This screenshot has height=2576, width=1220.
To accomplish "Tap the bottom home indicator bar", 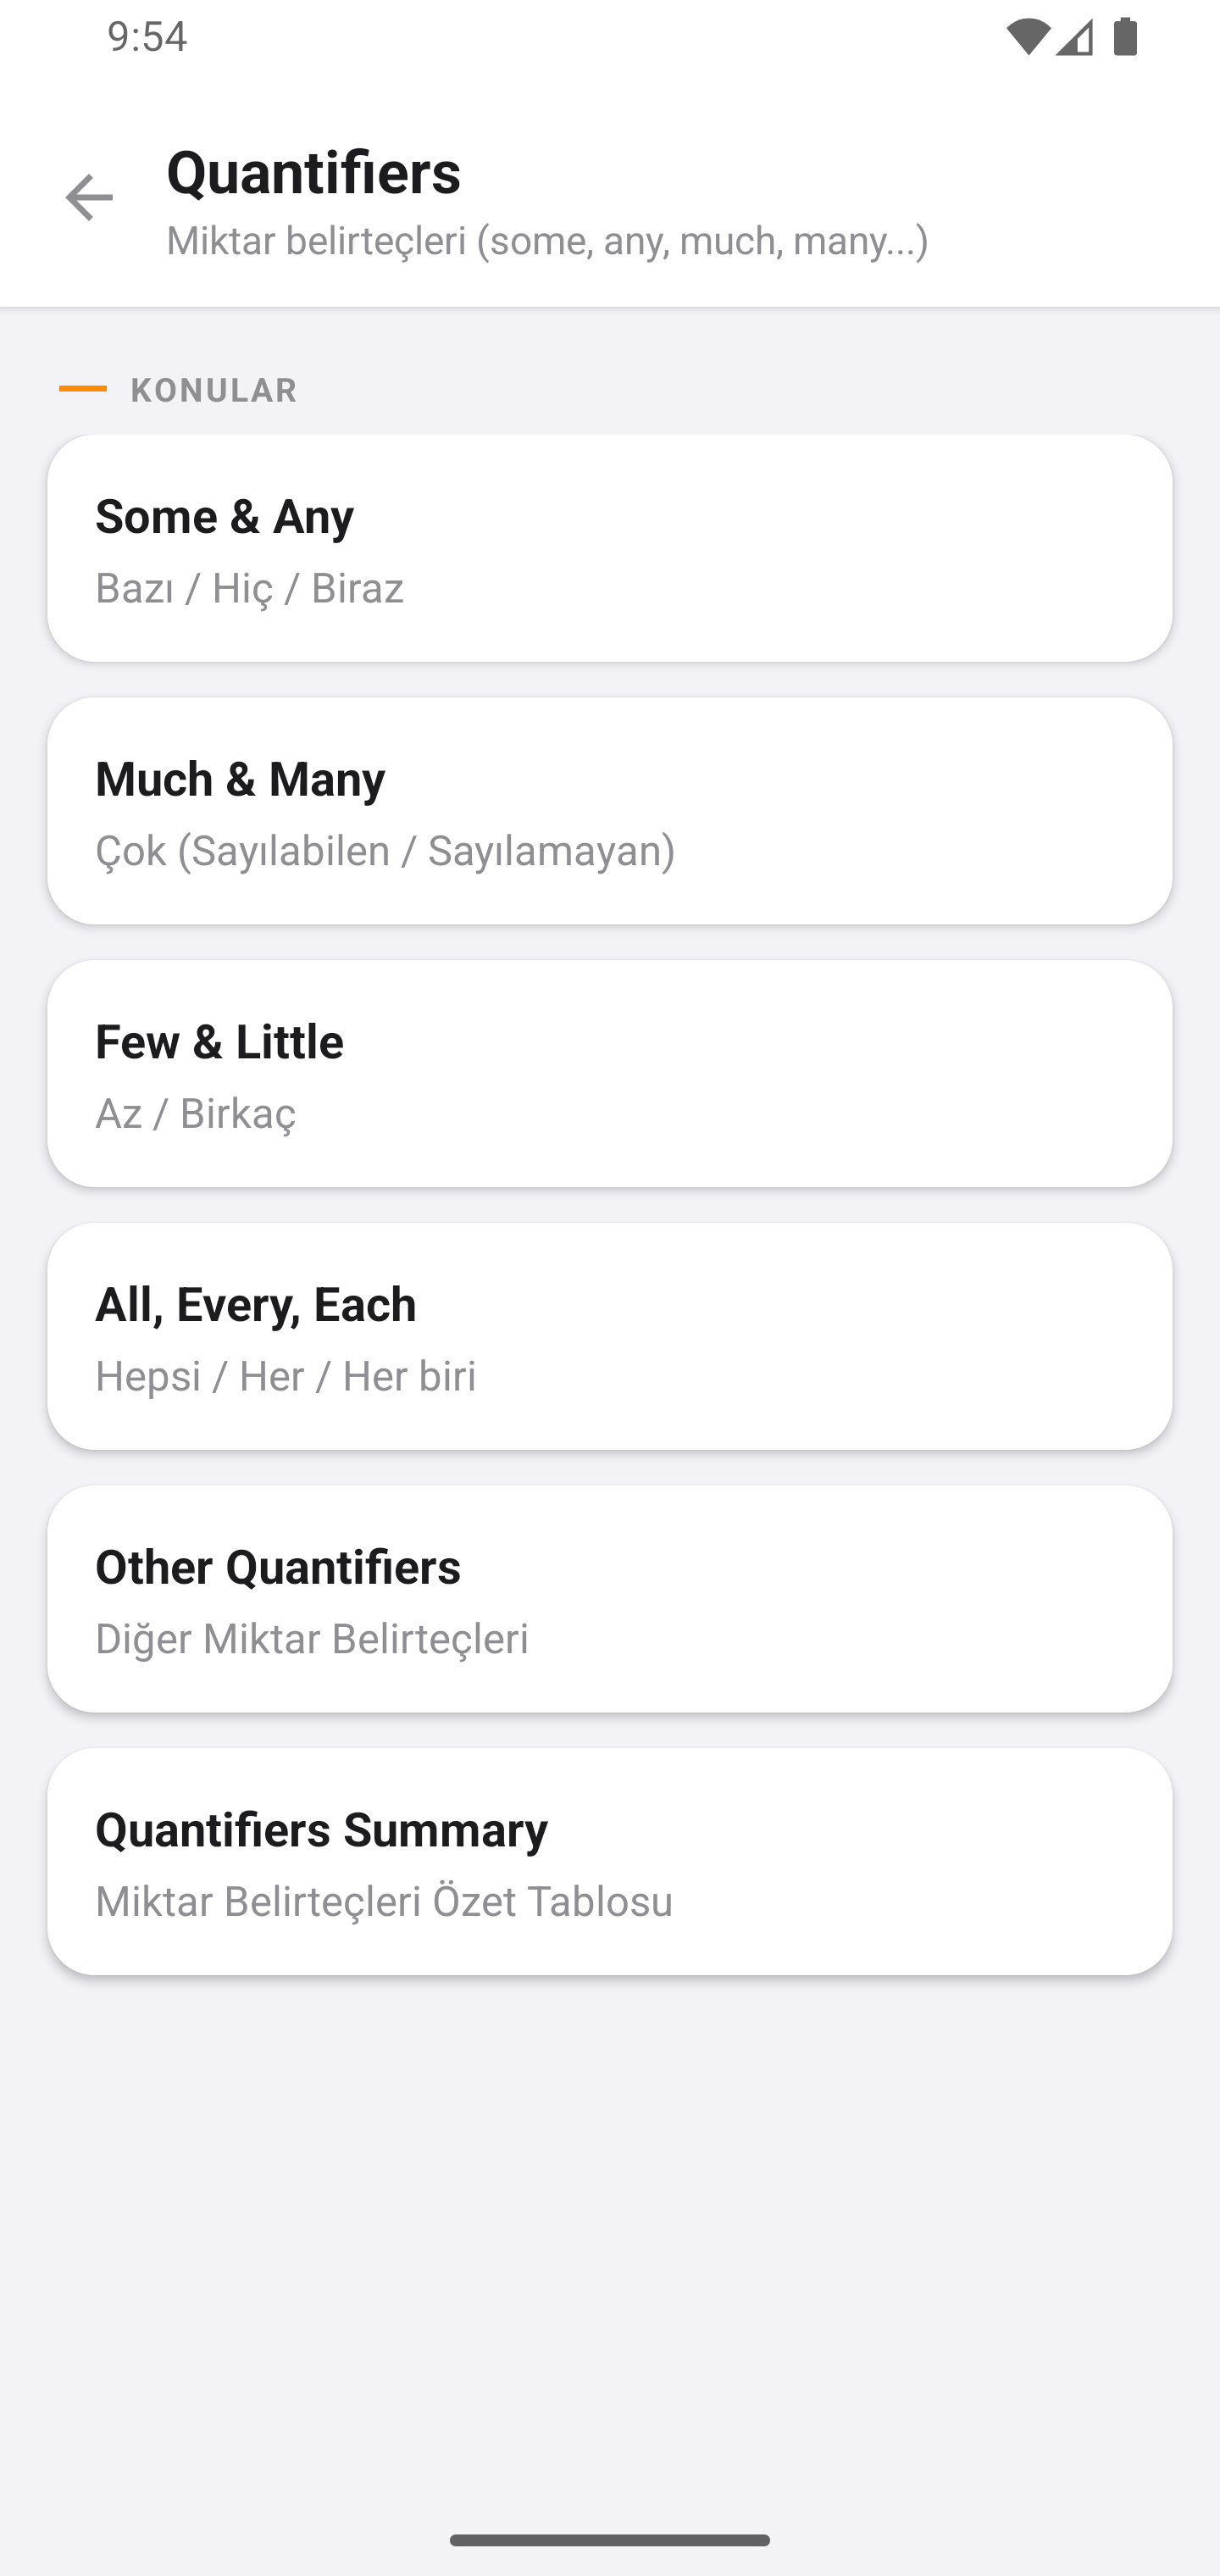I will [609, 2540].
